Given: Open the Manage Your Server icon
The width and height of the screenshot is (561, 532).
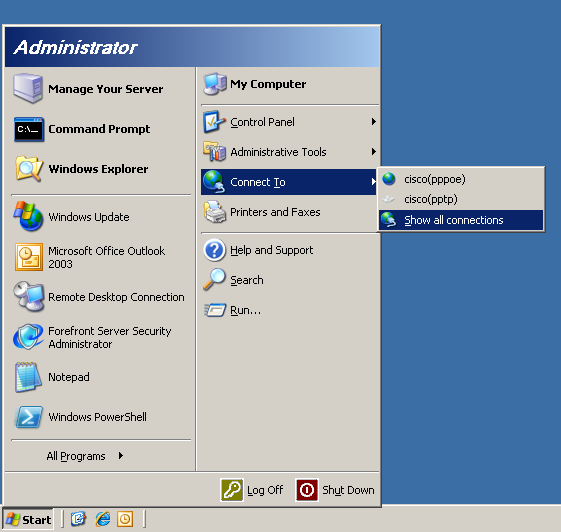Looking at the screenshot, I should (x=28, y=88).
